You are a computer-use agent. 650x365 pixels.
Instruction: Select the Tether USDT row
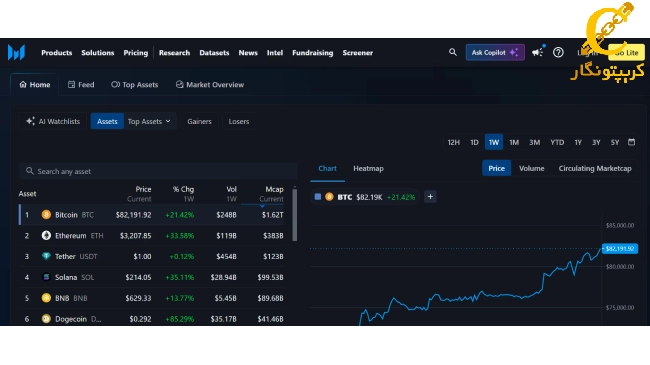tap(152, 256)
